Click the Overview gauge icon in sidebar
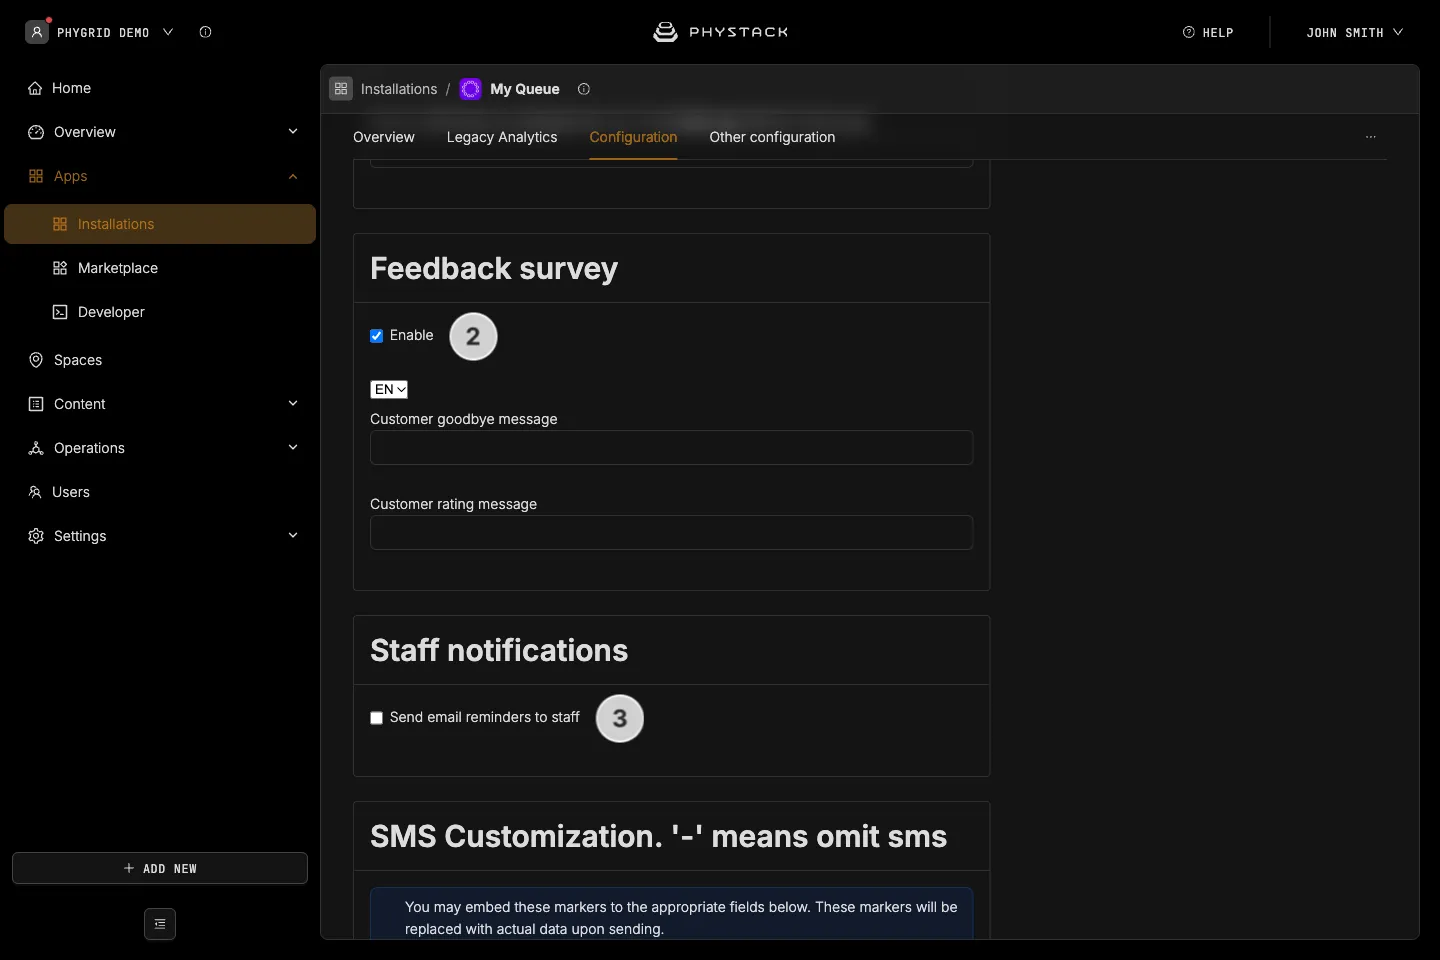This screenshot has height=960, width=1440. click(36, 132)
